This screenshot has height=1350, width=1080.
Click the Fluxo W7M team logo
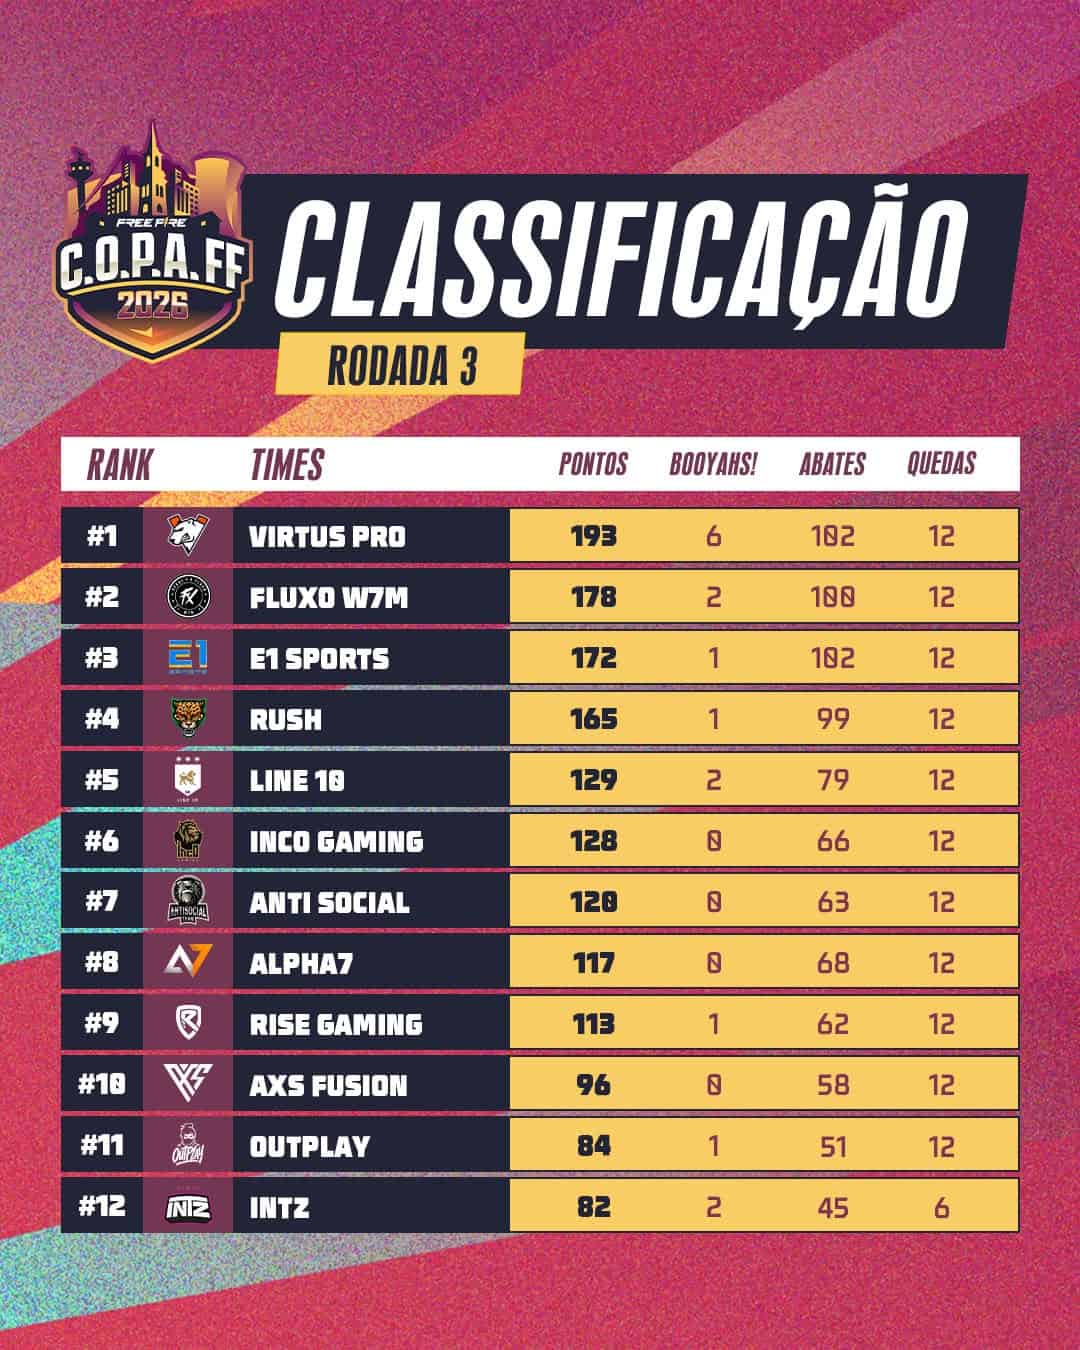[x=187, y=597]
